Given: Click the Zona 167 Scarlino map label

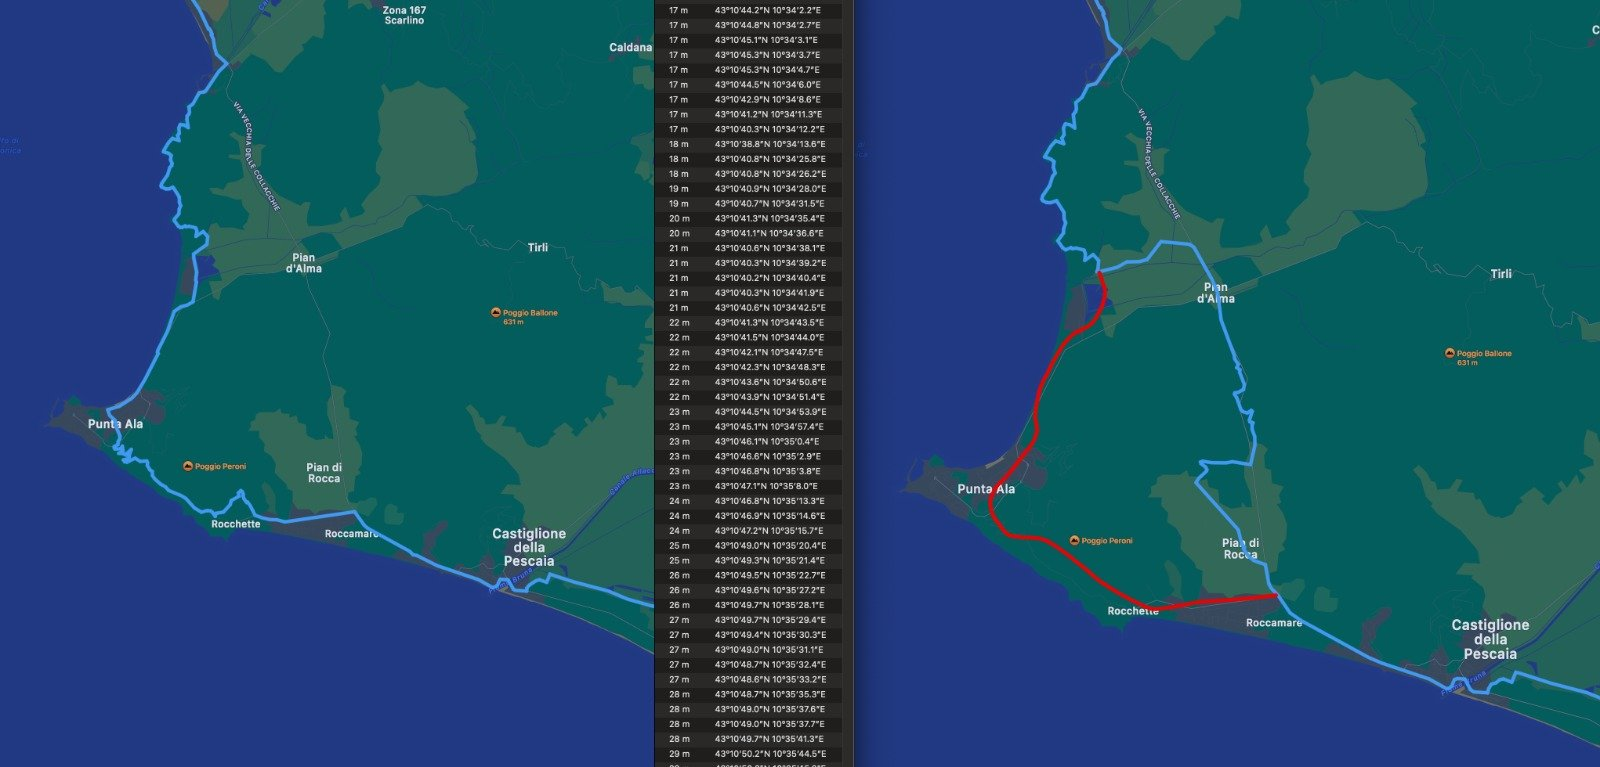Looking at the screenshot, I should pyautogui.click(x=404, y=15).
